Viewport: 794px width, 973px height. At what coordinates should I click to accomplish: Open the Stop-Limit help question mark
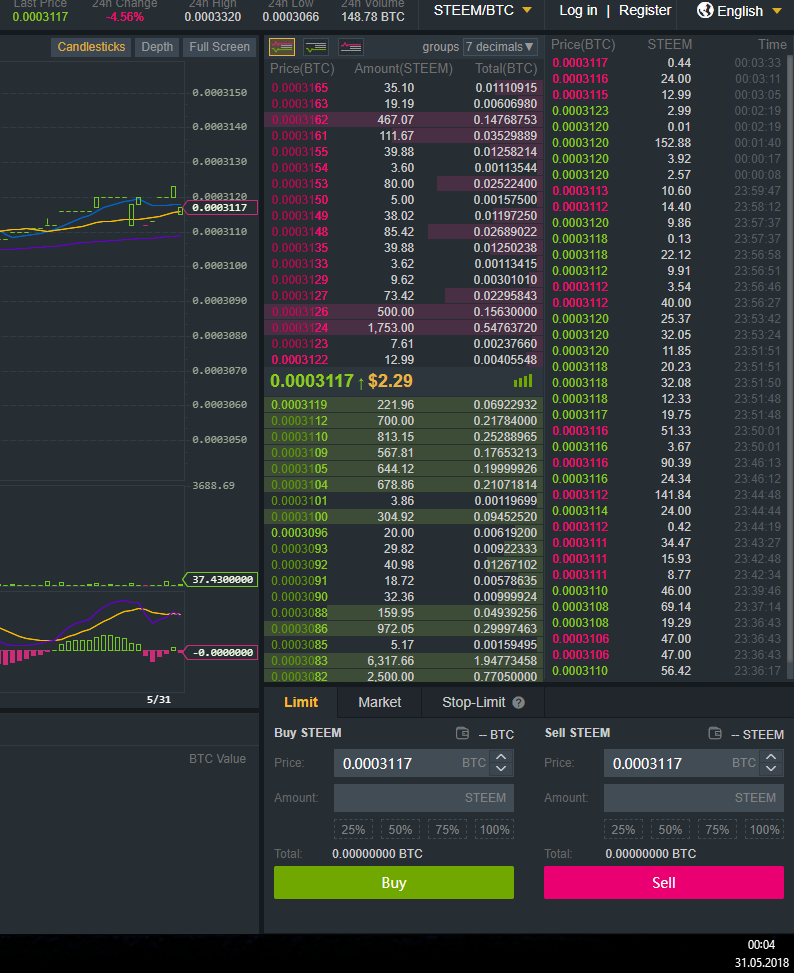[519, 702]
